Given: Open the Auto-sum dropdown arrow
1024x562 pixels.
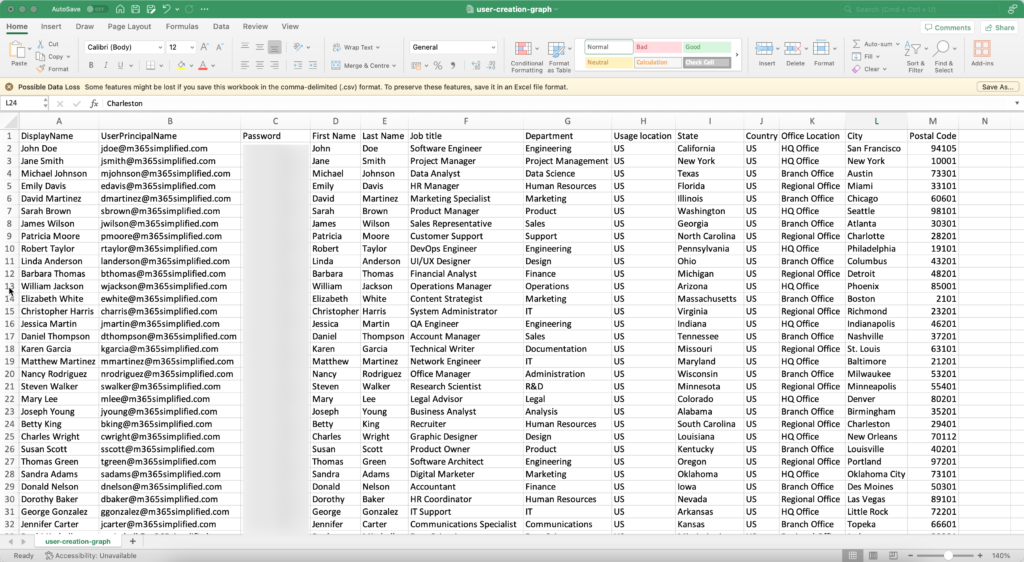Looking at the screenshot, I should tap(897, 44).
